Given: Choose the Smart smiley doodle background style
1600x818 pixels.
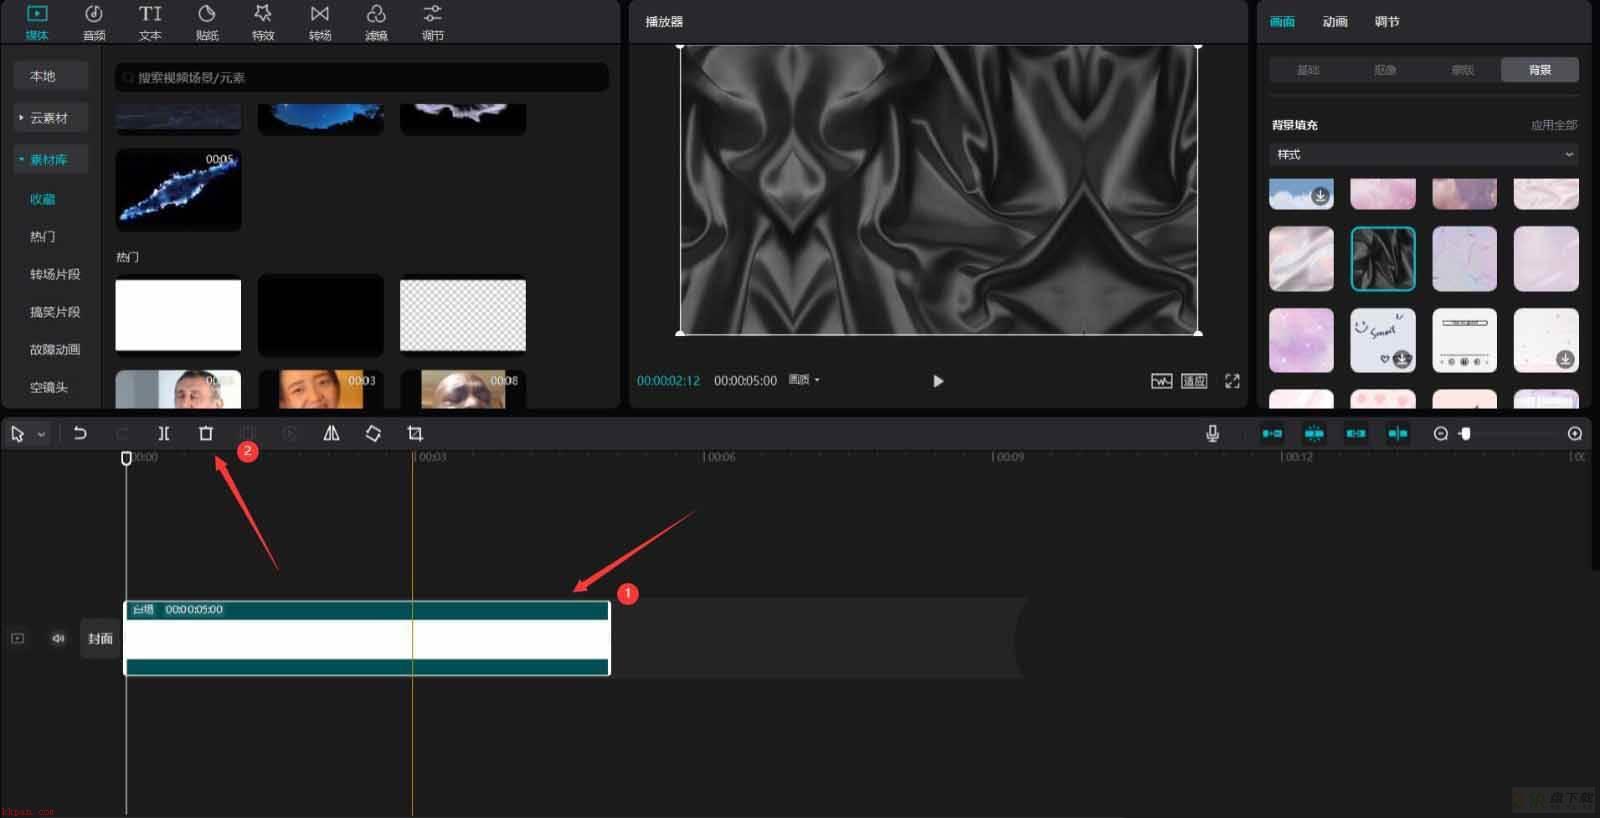Looking at the screenshot, I should pos(1383,340).
